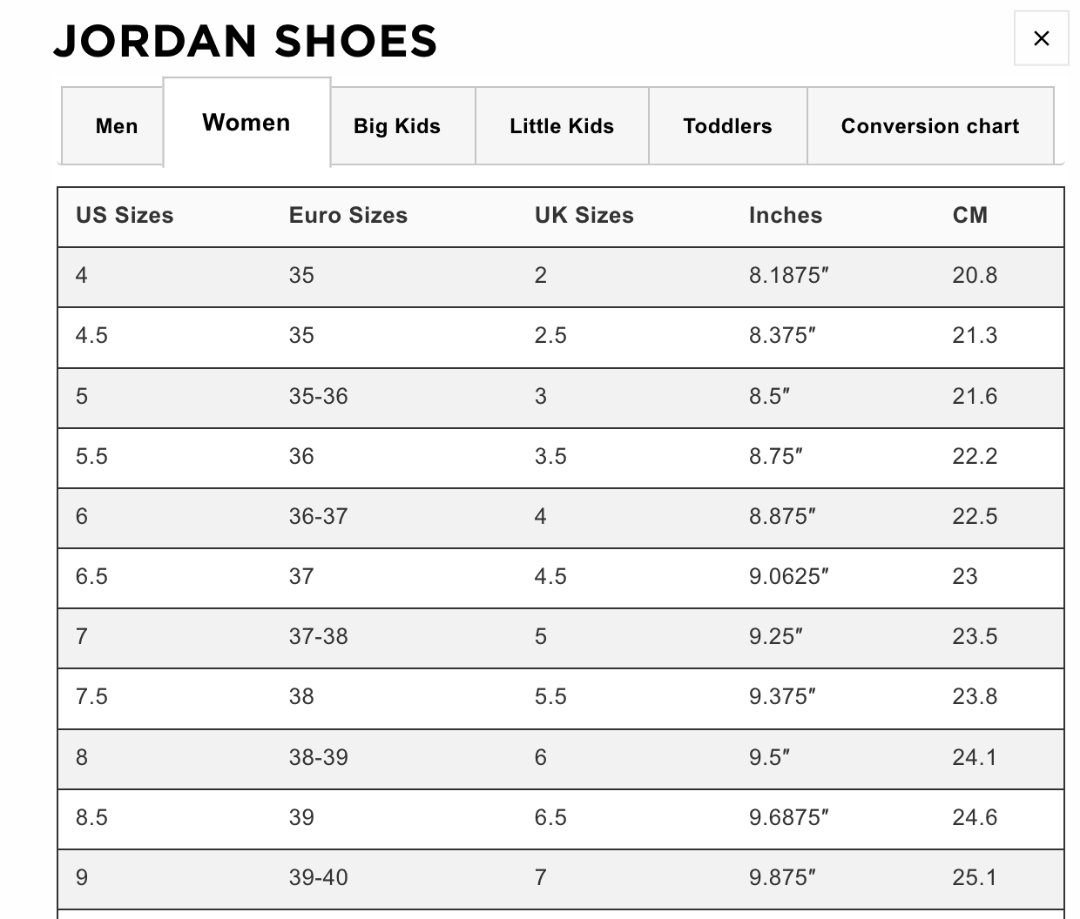Select the Women tab
Viewport: 1080px width, 919px height.
pyautogui.click(x=246, y=123)
